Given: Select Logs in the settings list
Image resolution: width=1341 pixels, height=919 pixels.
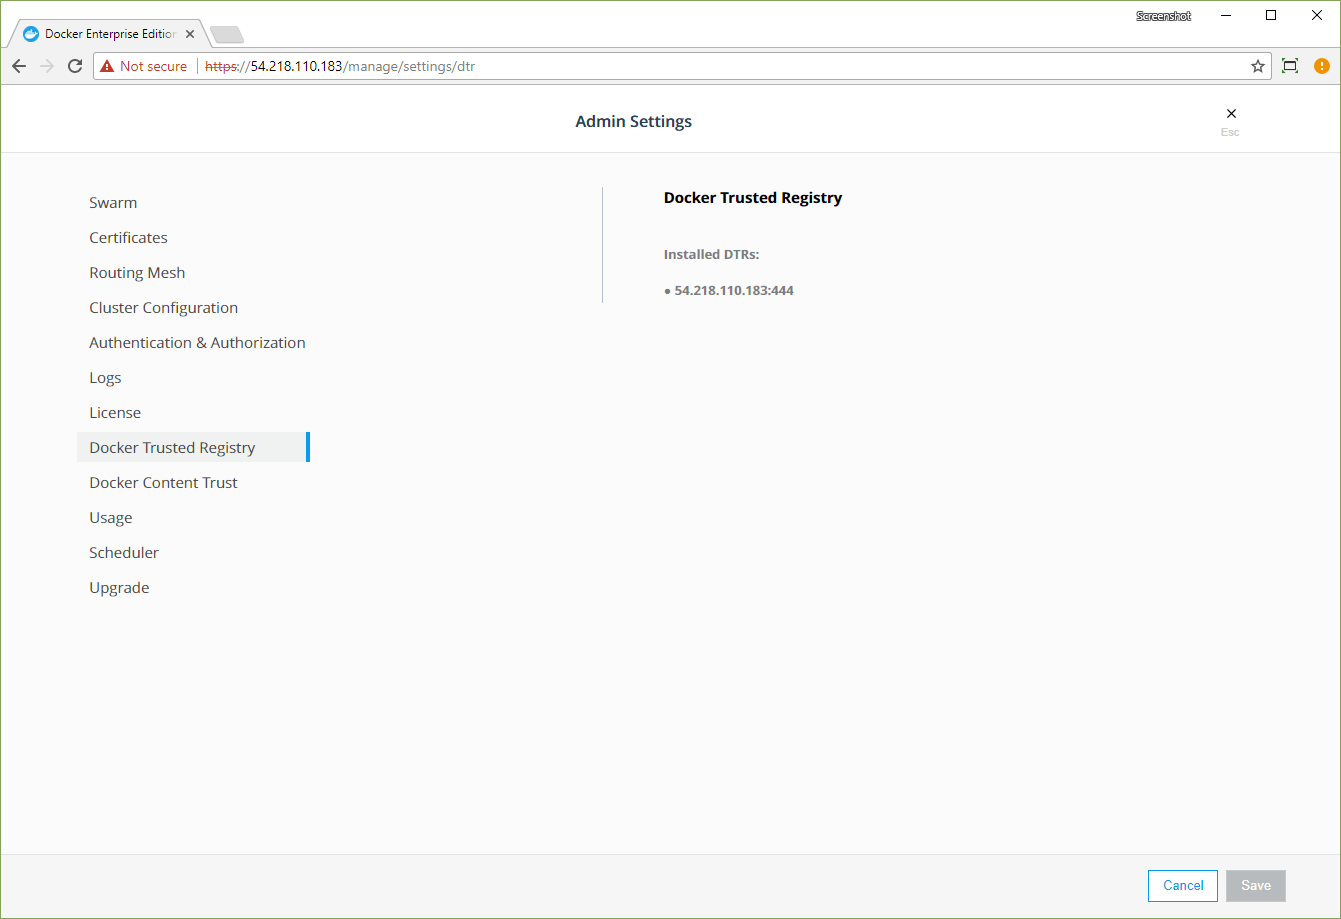Looking at the screenshot, I should [105, 378].
